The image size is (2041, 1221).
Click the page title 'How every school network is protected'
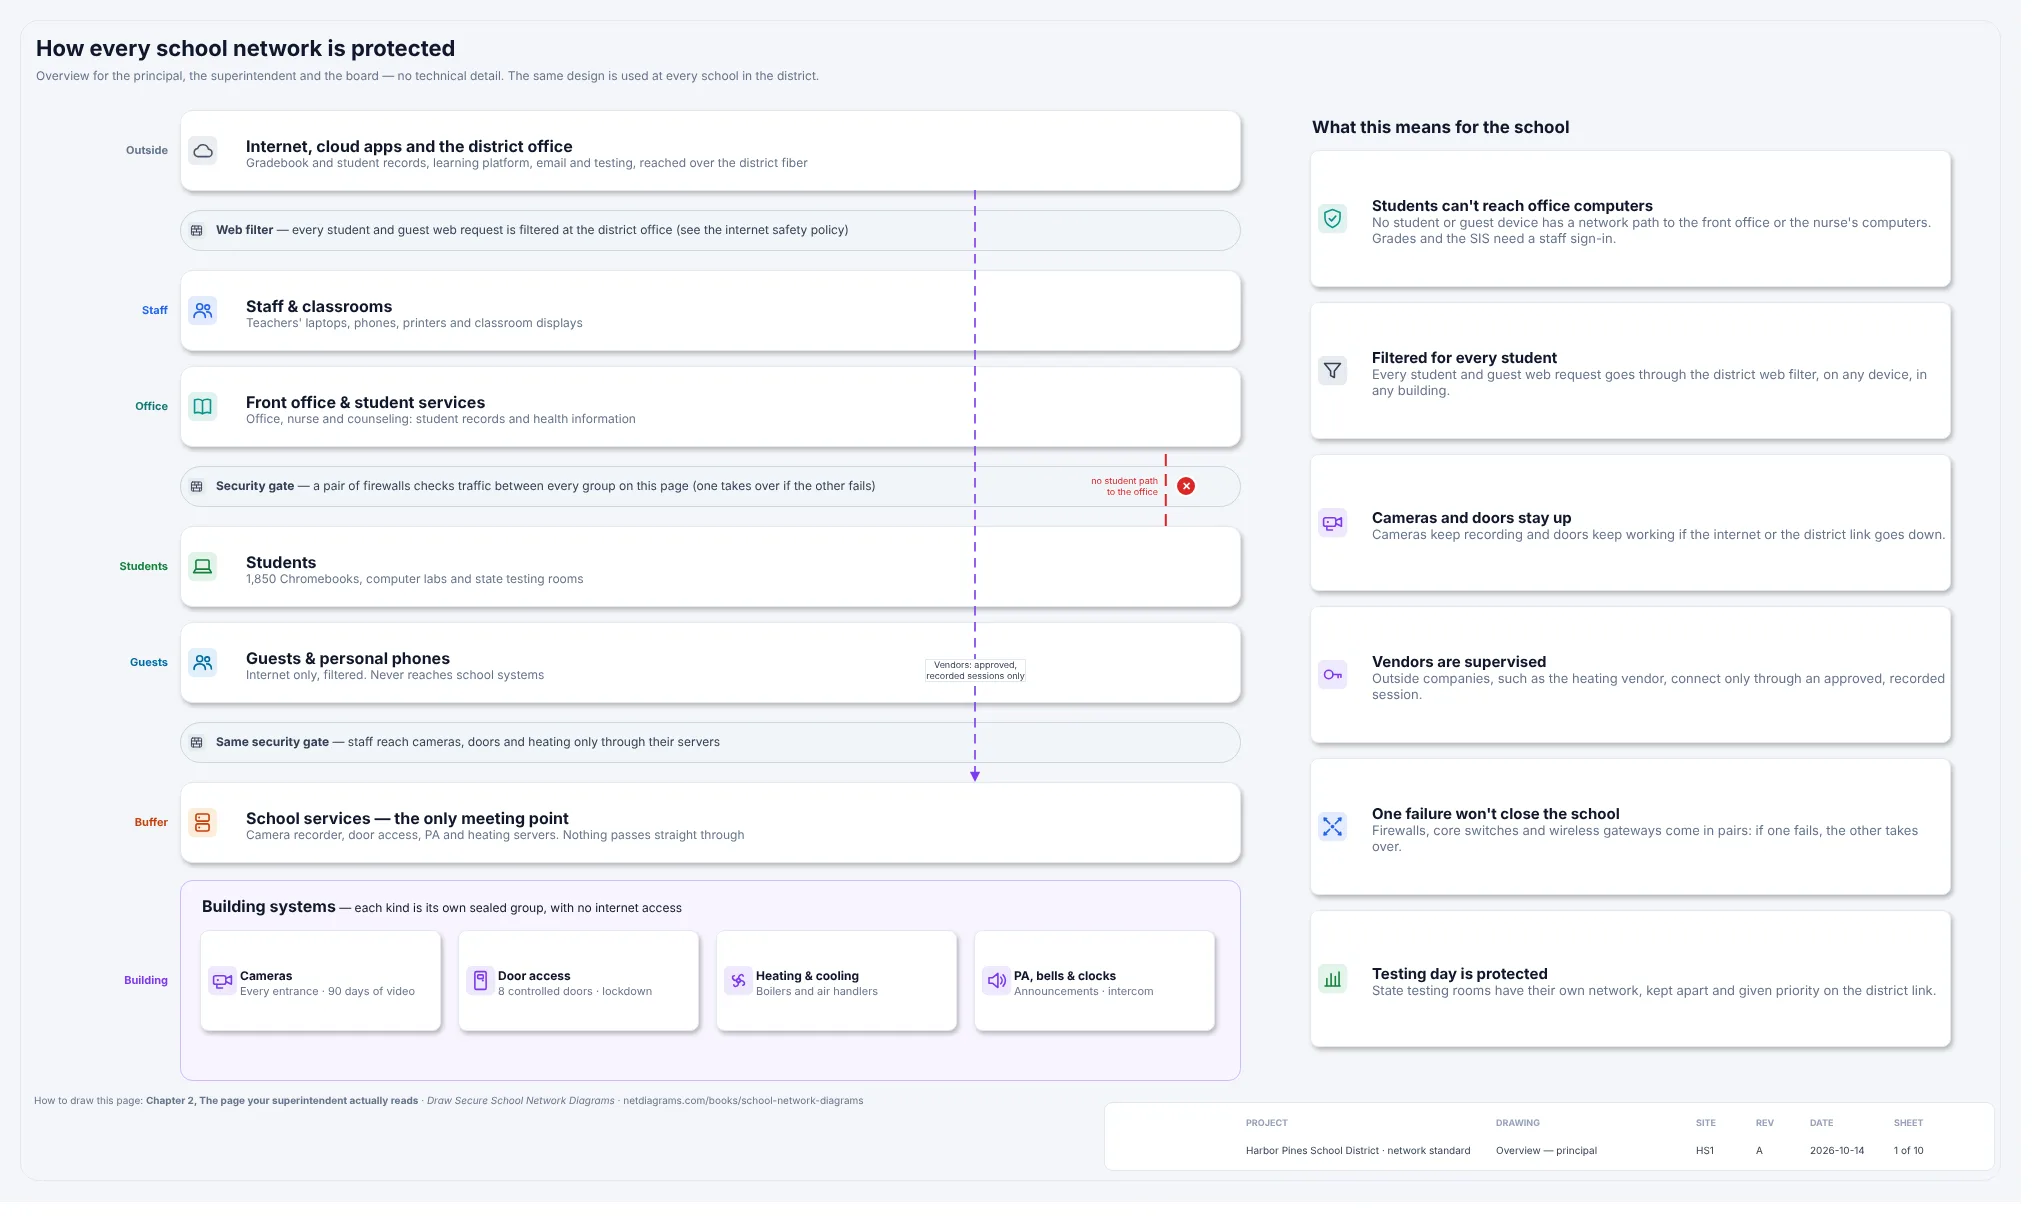[246, 49]
